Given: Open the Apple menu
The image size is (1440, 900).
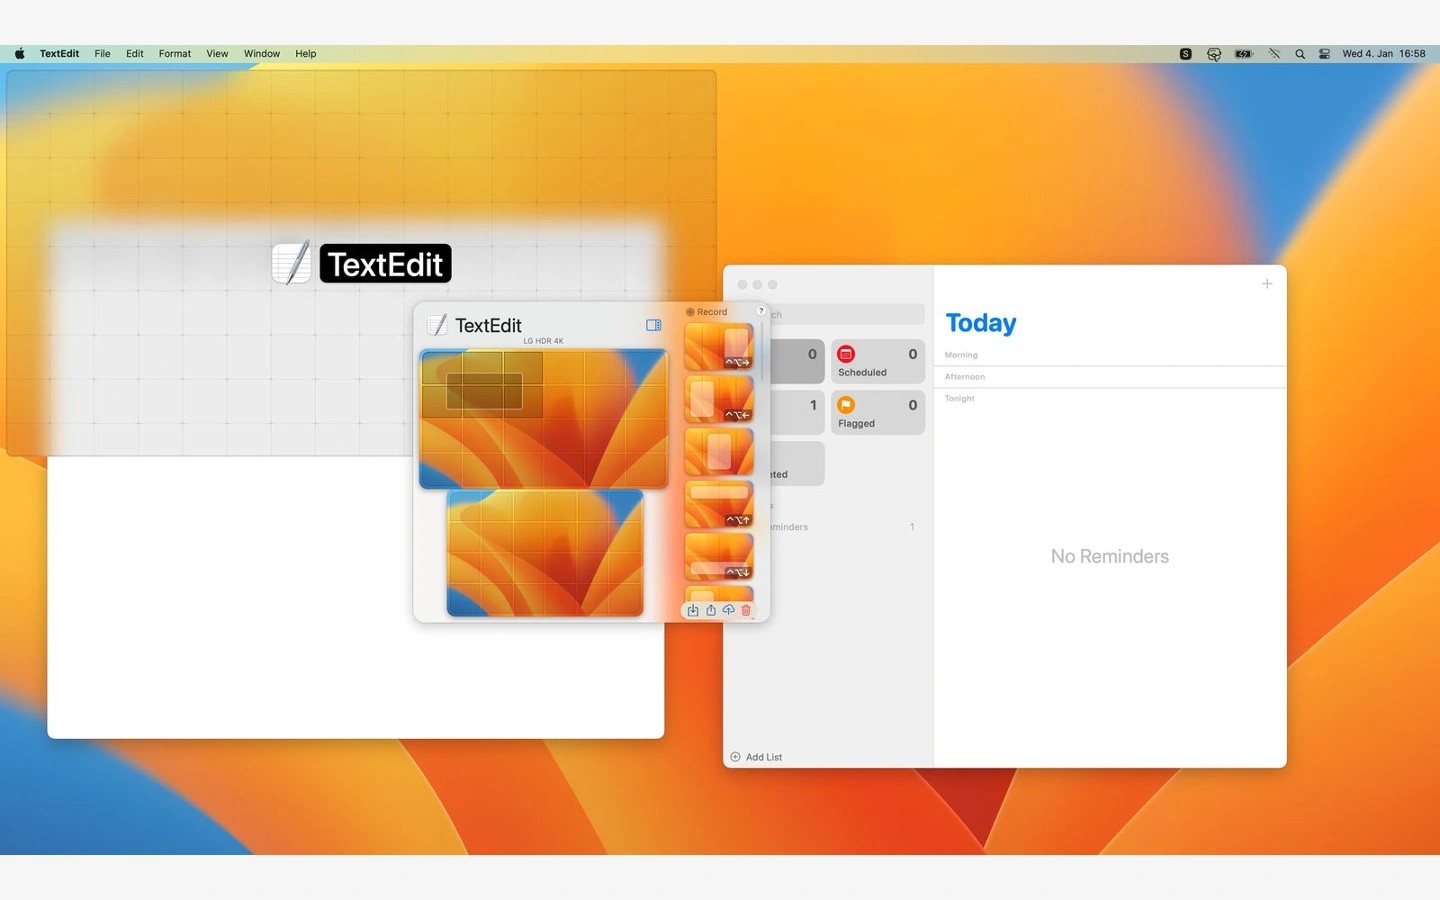Looking at the screenshot, I should pyautogui.click(x=19, y=54).
